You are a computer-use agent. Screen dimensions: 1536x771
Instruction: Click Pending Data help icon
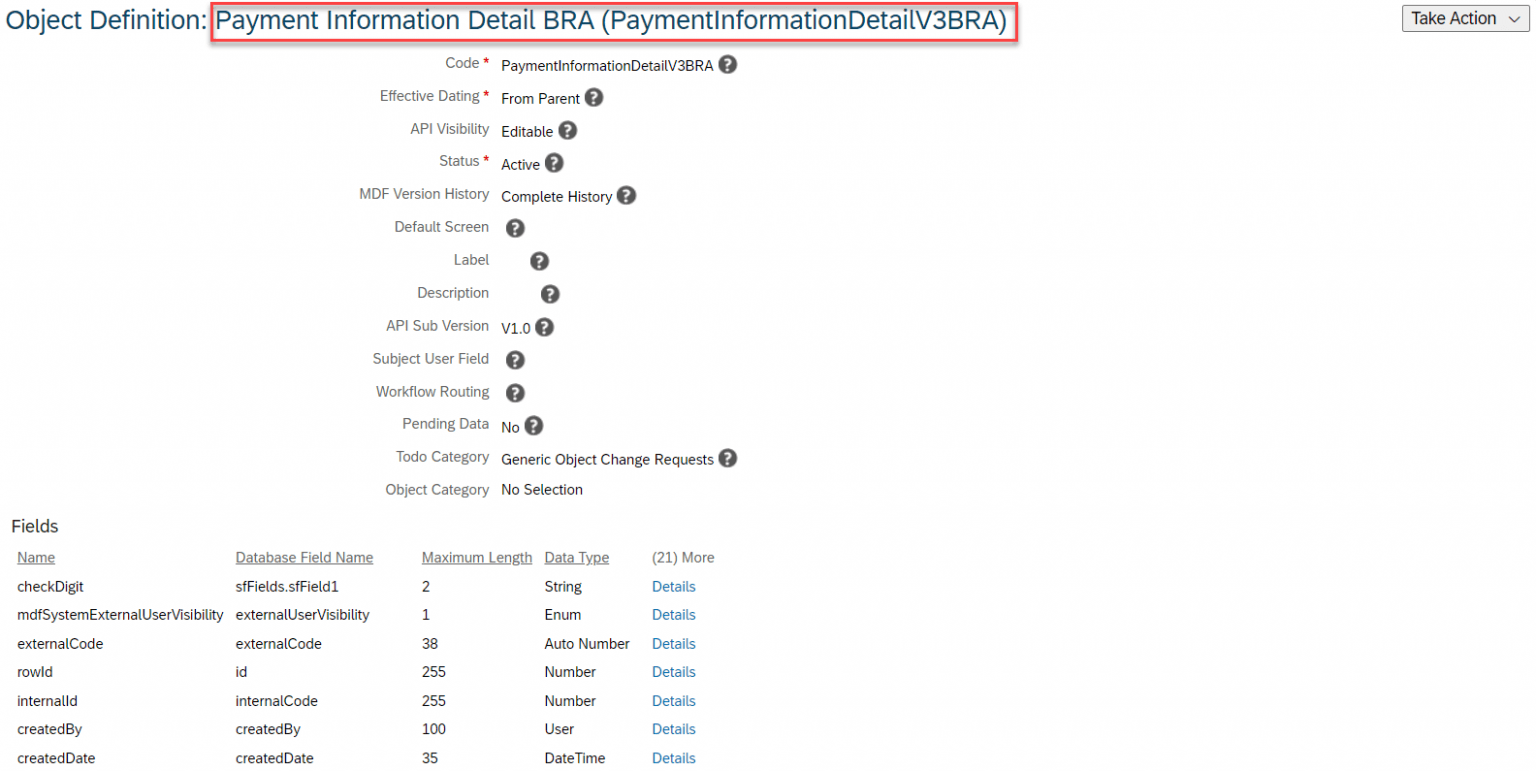534,426
